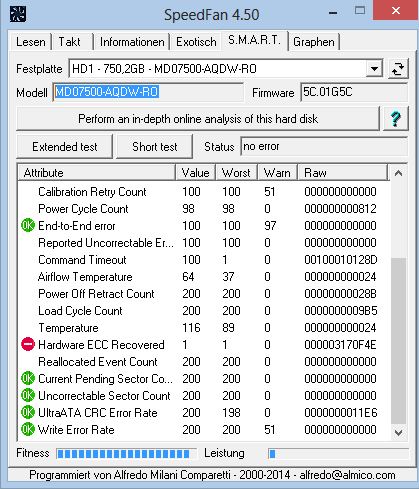Viewport: 419px width, 489px height.
Task: Click the refresh disk list icon button
Action: [398, 69]
